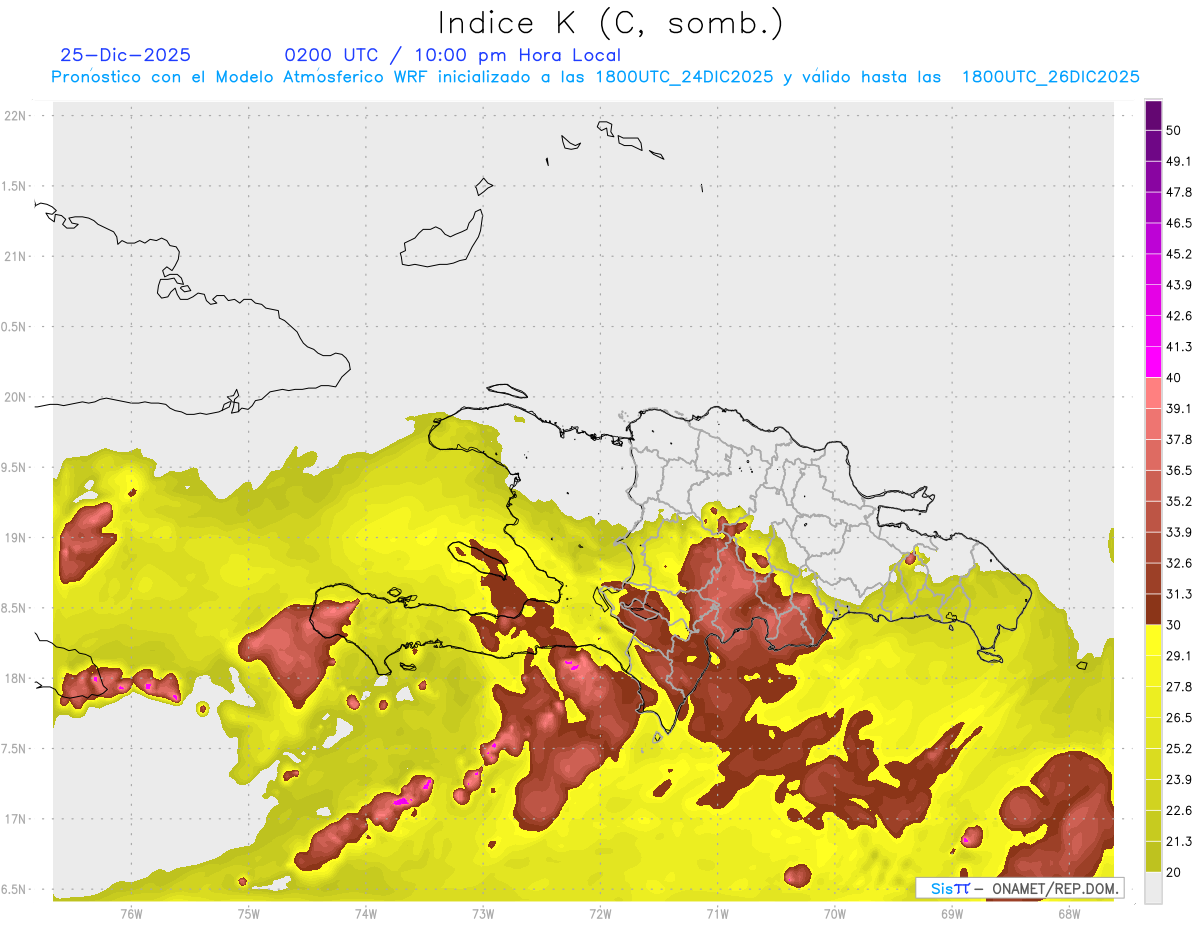Click the colorbar value '23.9'
Image resolution: width=1200 pixels, height=927 pixels.
(x=1179, y=780)
